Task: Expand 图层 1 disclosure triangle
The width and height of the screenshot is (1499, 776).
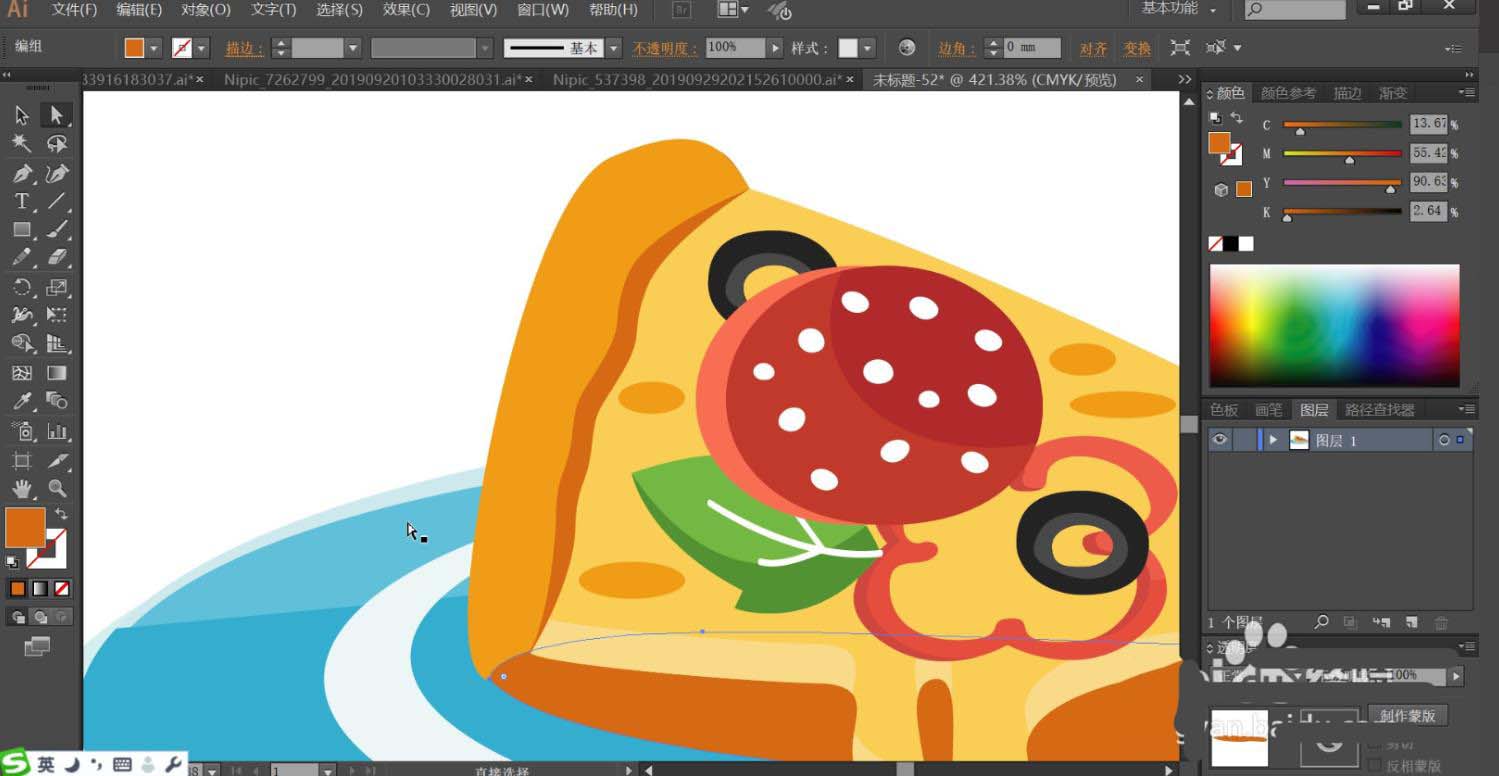Action: pyautogui.click(x=1273, y=440)
